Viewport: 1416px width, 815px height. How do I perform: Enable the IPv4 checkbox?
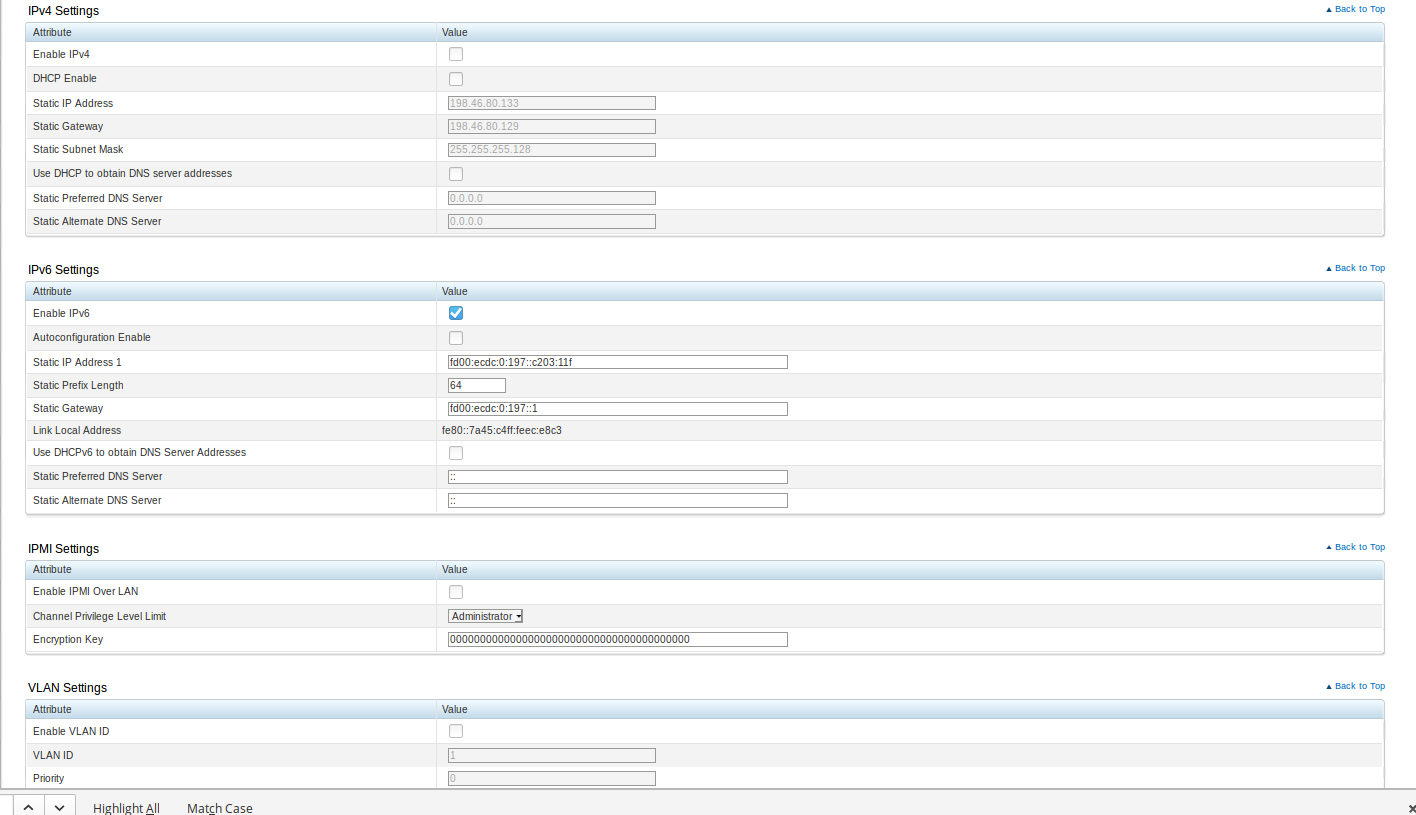[456, 54]
